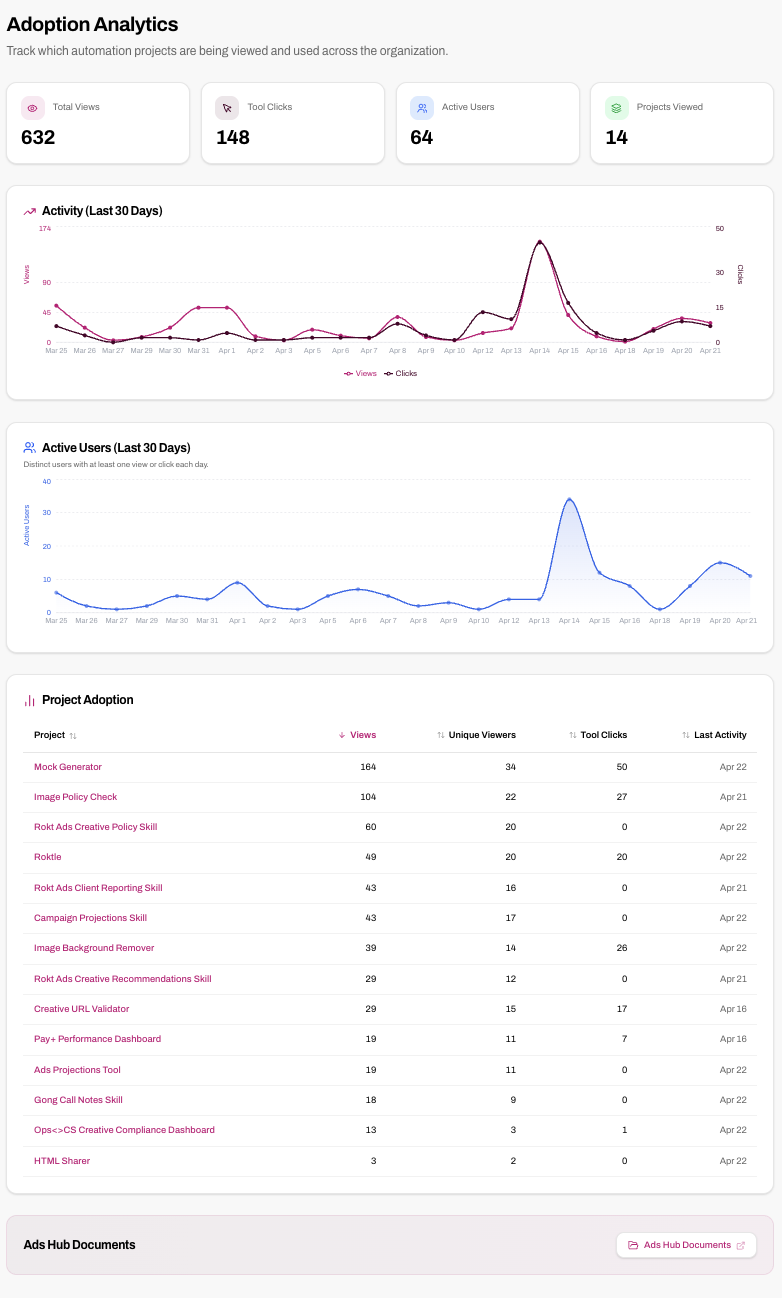Click Mar 25 label on Activity chart axis
The width and height of the screenshot is (782, 1298).
[x=56, y=351]
